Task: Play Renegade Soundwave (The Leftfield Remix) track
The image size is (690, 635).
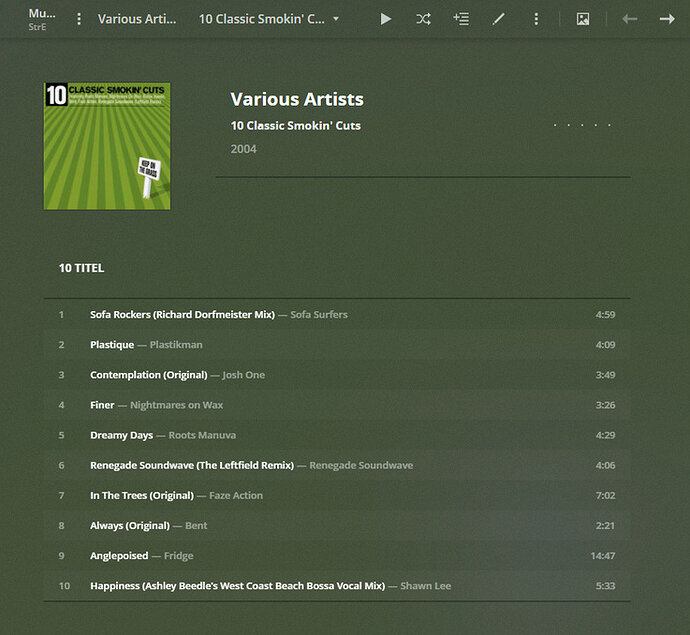Action: [192, 465]
